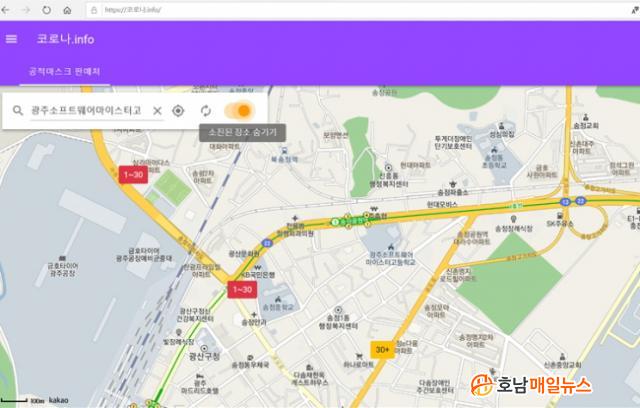The height and width of the screenshot is (408, 640).
Task: Switch to the 공적마스크 판매처 tab
Action: pyautogui.click(x=65, y=72)
